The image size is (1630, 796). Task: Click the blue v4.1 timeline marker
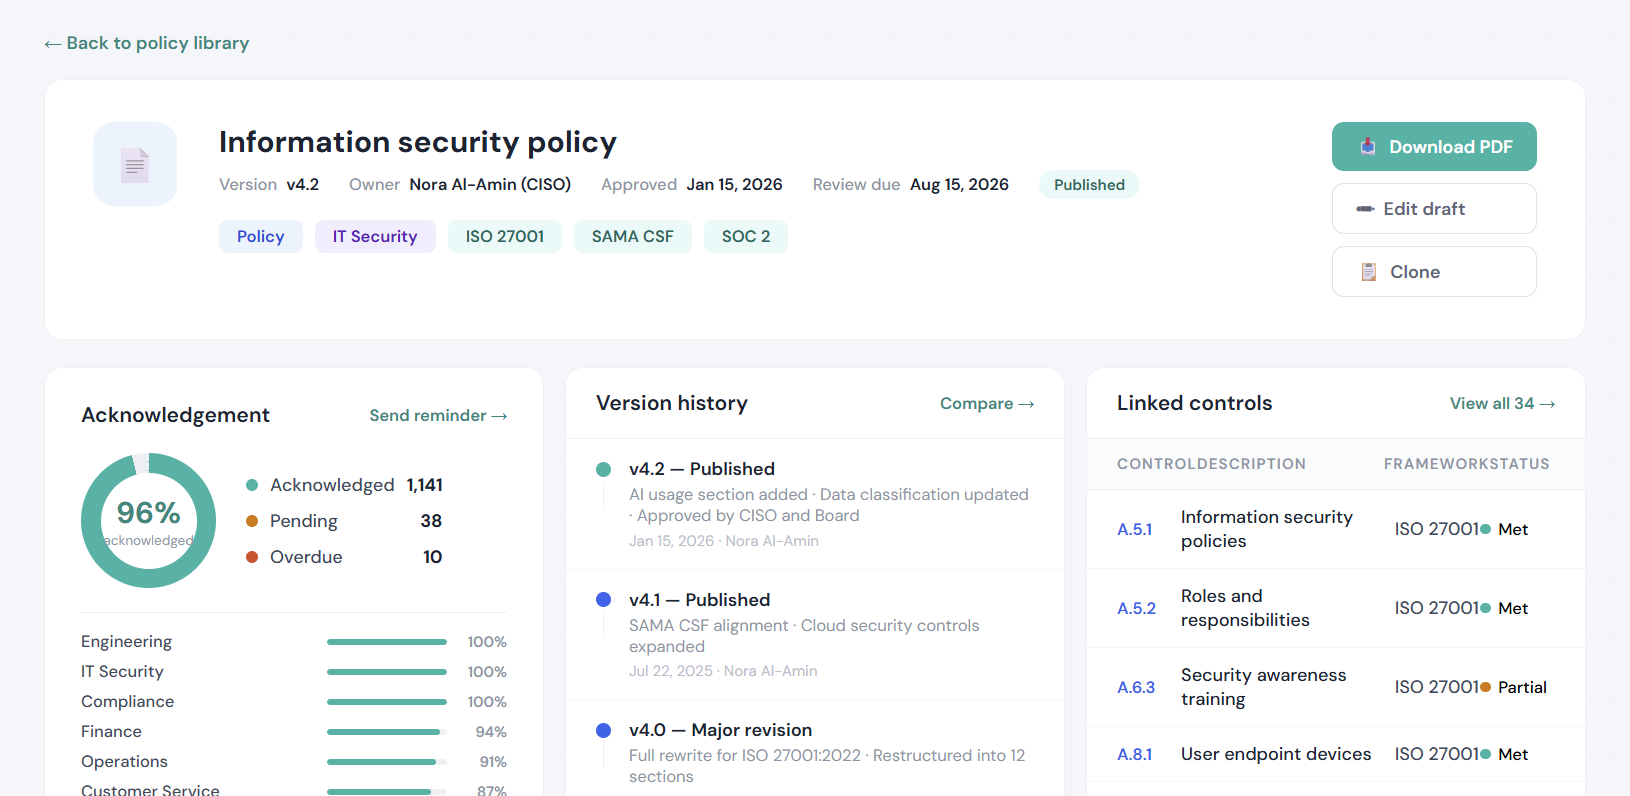point(603,600)
